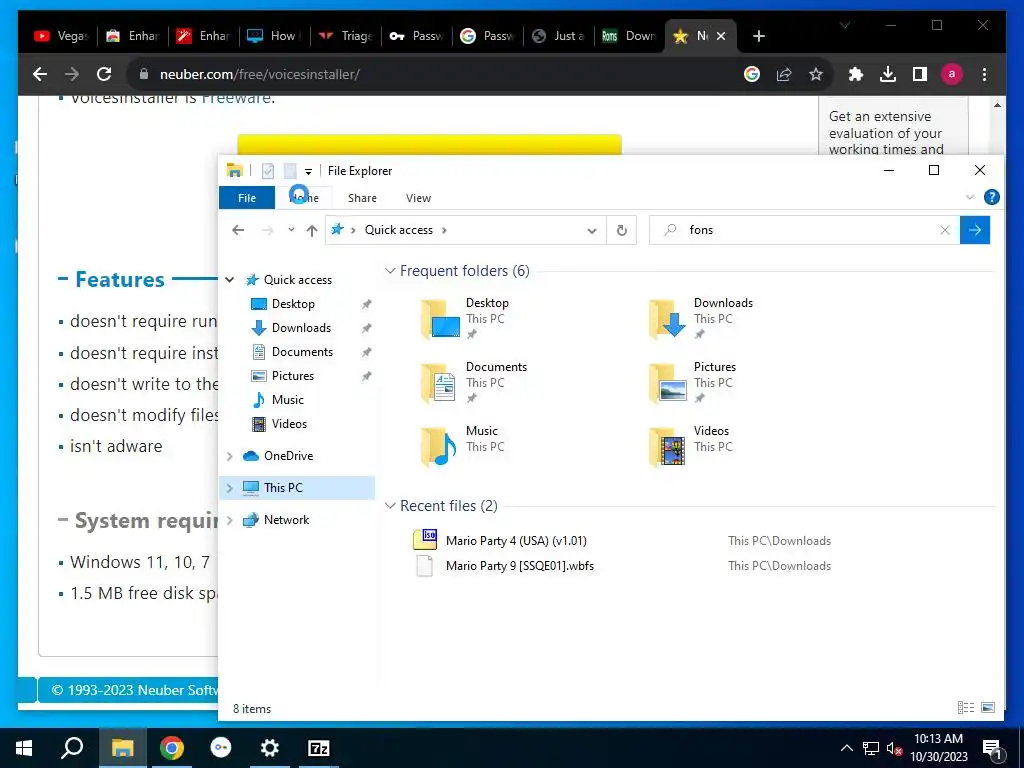This screenshot has width=1024, height=768.
Task: Open the address bar history dropdown
Action: pyautogui.click(x=592, y=231)
